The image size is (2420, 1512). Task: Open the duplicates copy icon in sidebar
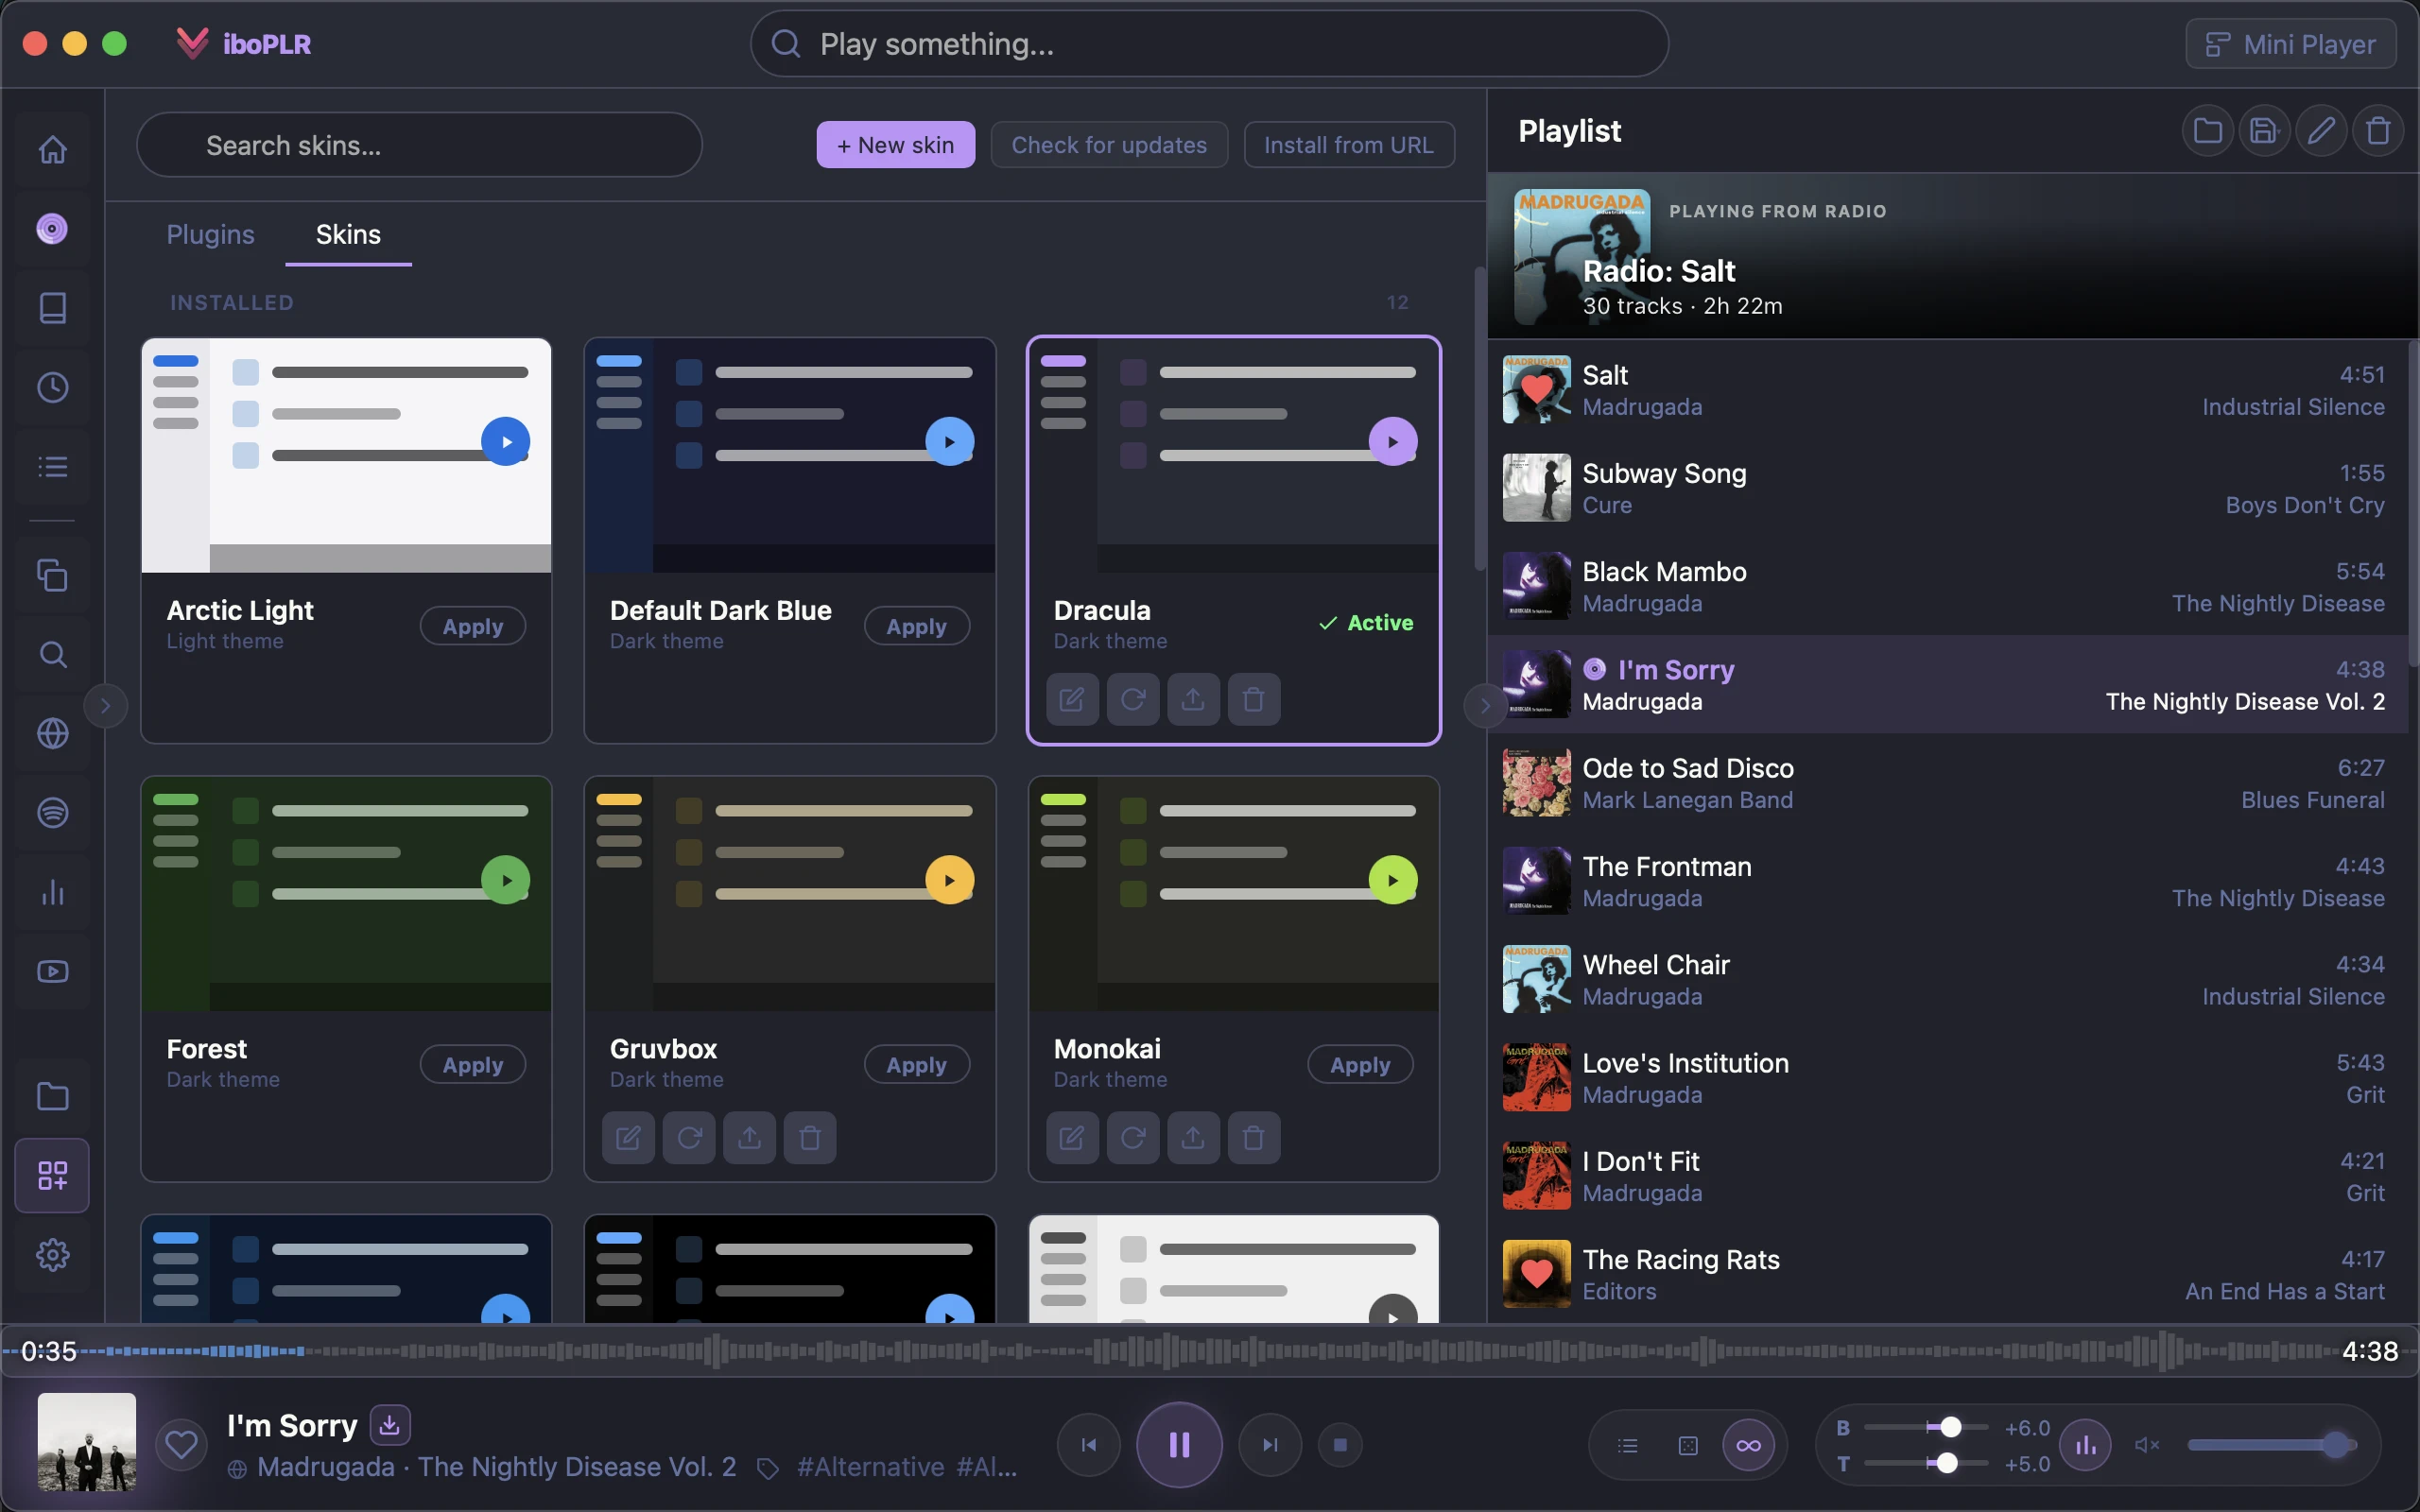52,575
